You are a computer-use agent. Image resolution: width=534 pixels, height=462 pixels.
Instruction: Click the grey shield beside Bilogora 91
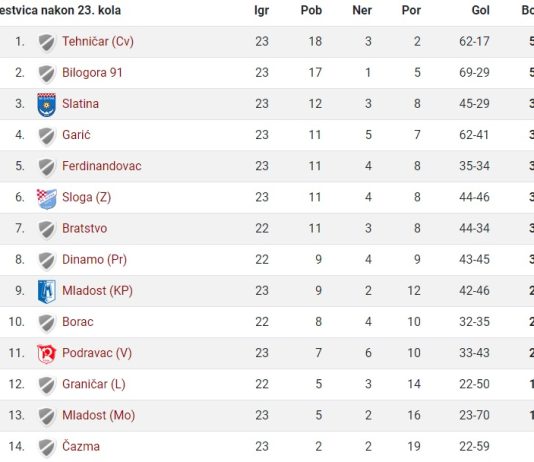click(46, 74)
